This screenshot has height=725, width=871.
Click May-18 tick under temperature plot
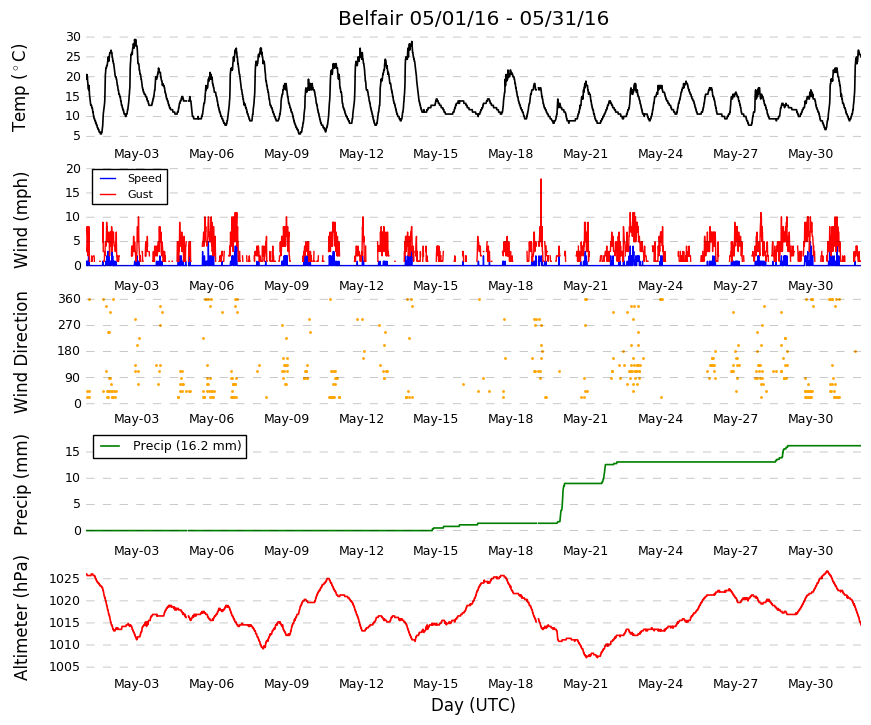[510, 154]
